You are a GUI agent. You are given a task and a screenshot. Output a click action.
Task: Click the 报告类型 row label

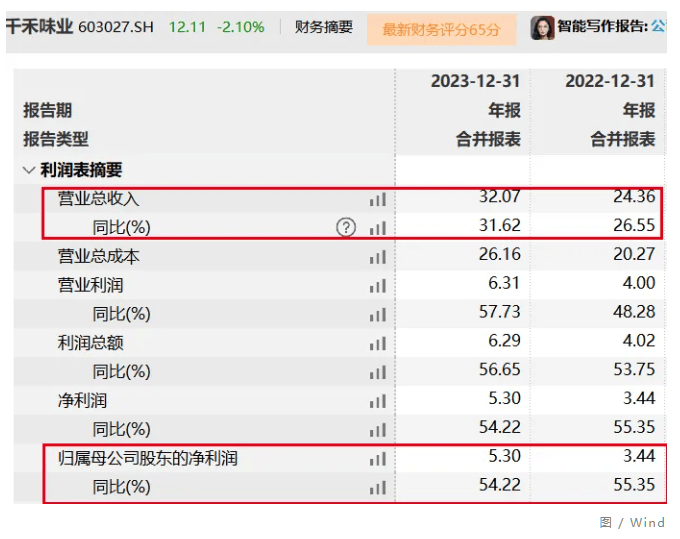pyautogui.click(x=56, y=139)
